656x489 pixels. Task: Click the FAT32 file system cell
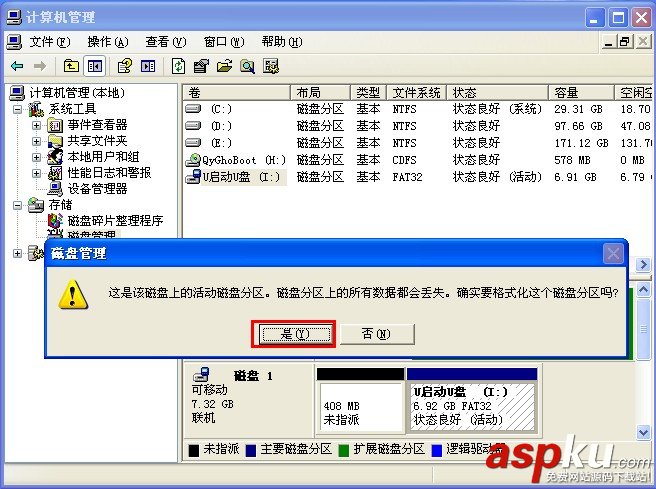point(407,177)
